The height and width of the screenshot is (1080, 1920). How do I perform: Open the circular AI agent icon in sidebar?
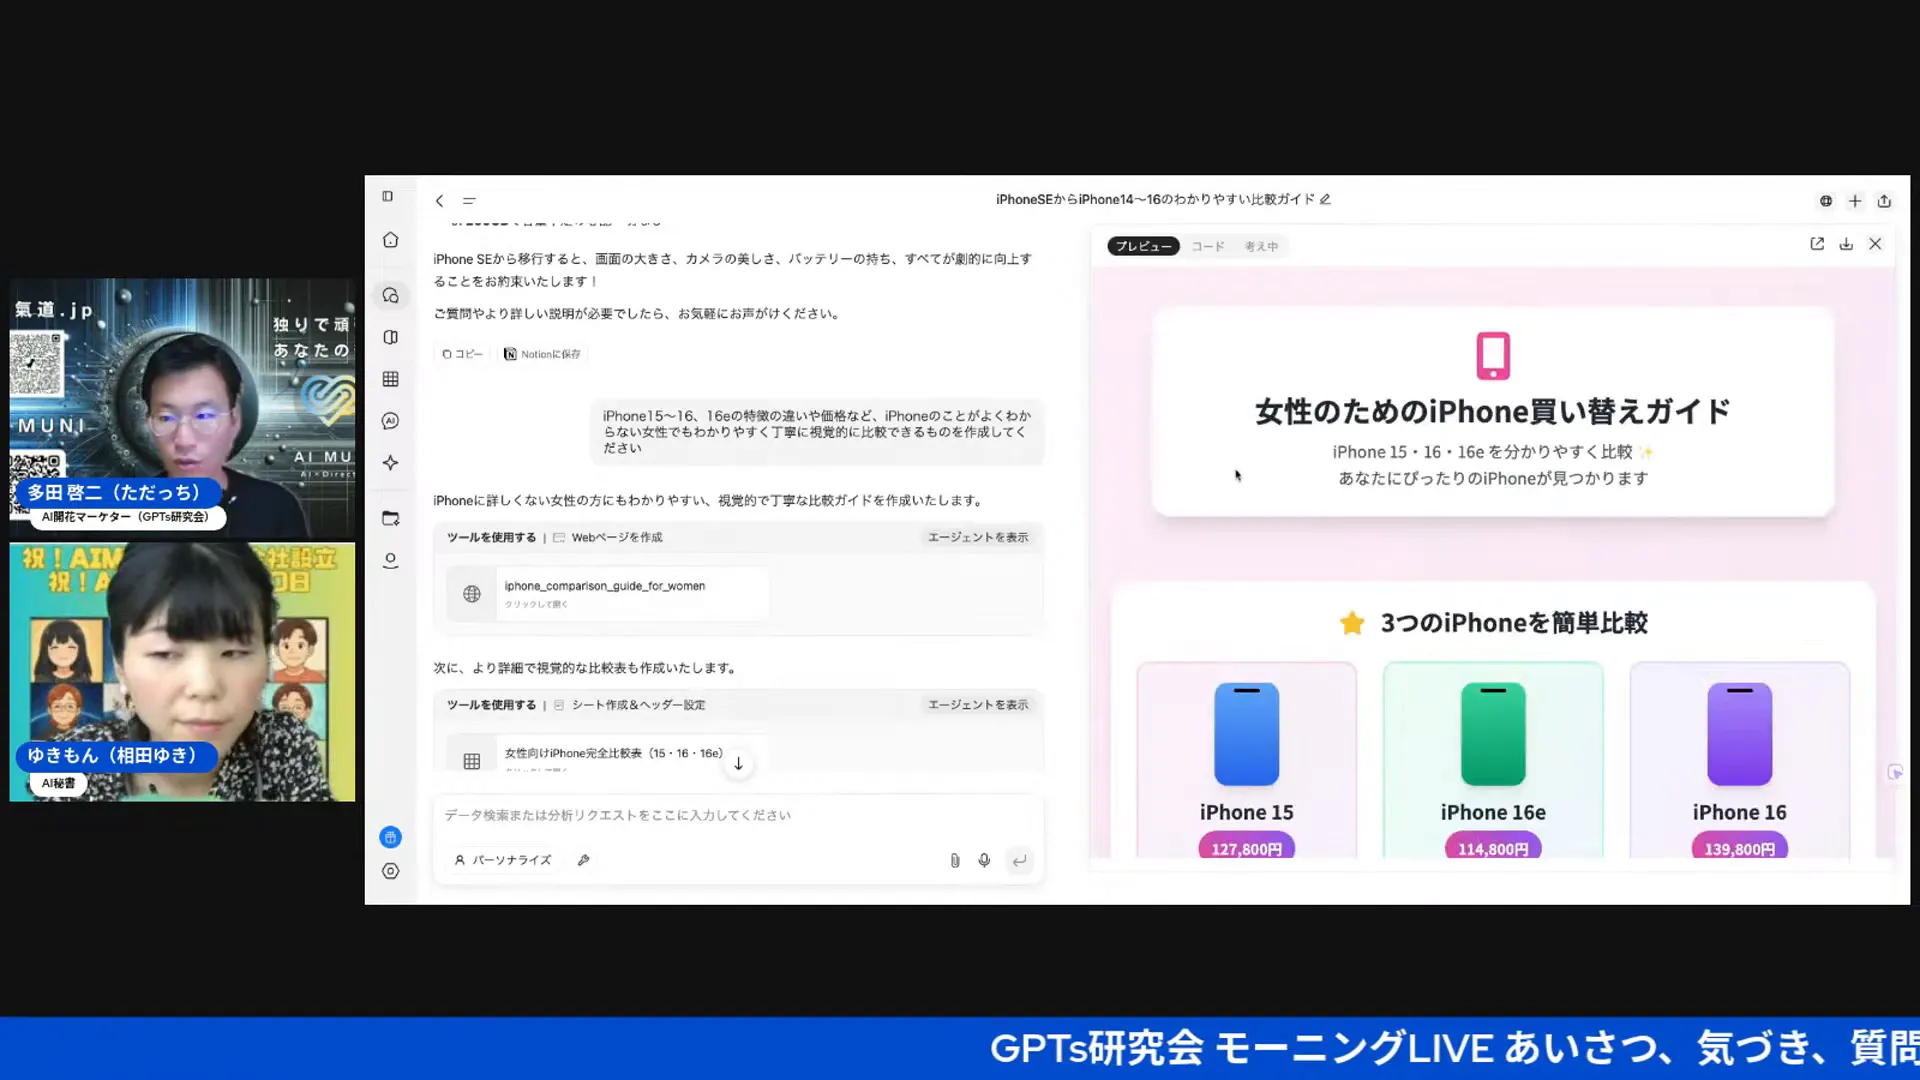(x=391, y=421)
